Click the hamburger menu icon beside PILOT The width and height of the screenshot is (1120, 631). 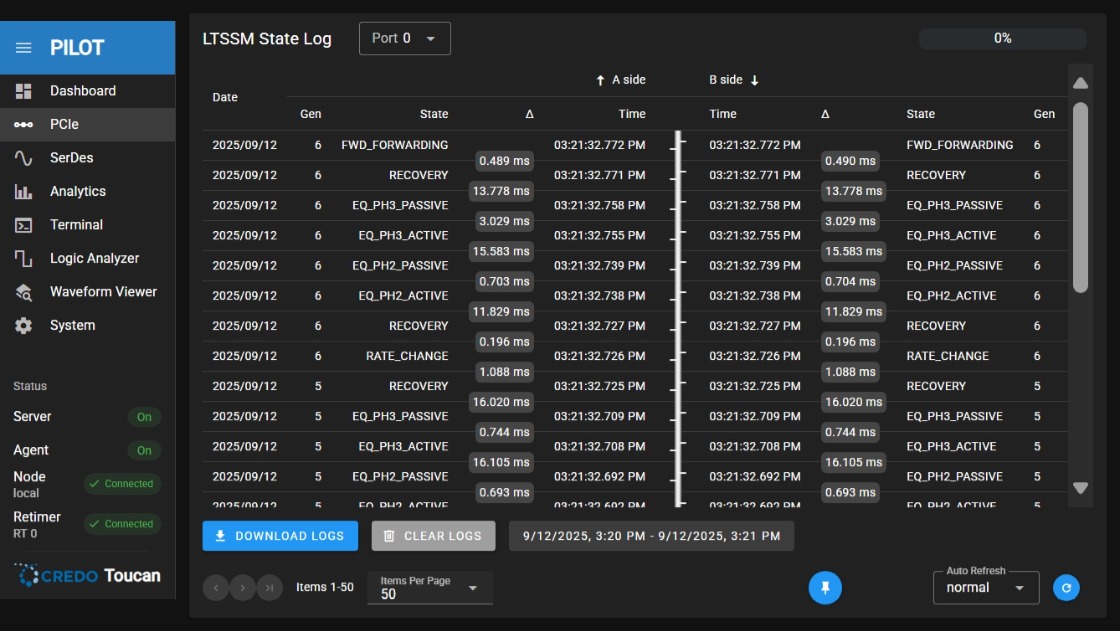coord(24,48)
